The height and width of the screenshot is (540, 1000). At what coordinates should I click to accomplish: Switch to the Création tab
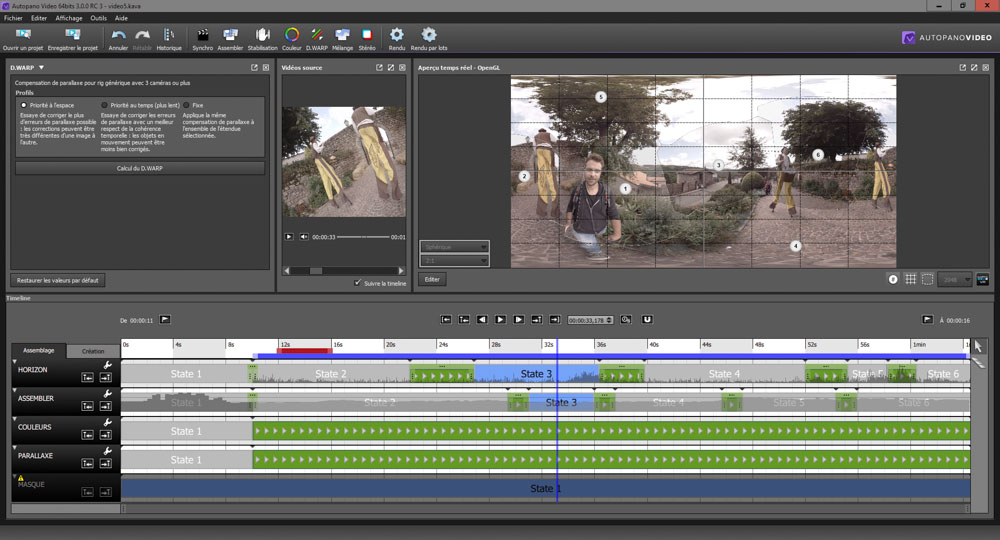tap(93, 351)
